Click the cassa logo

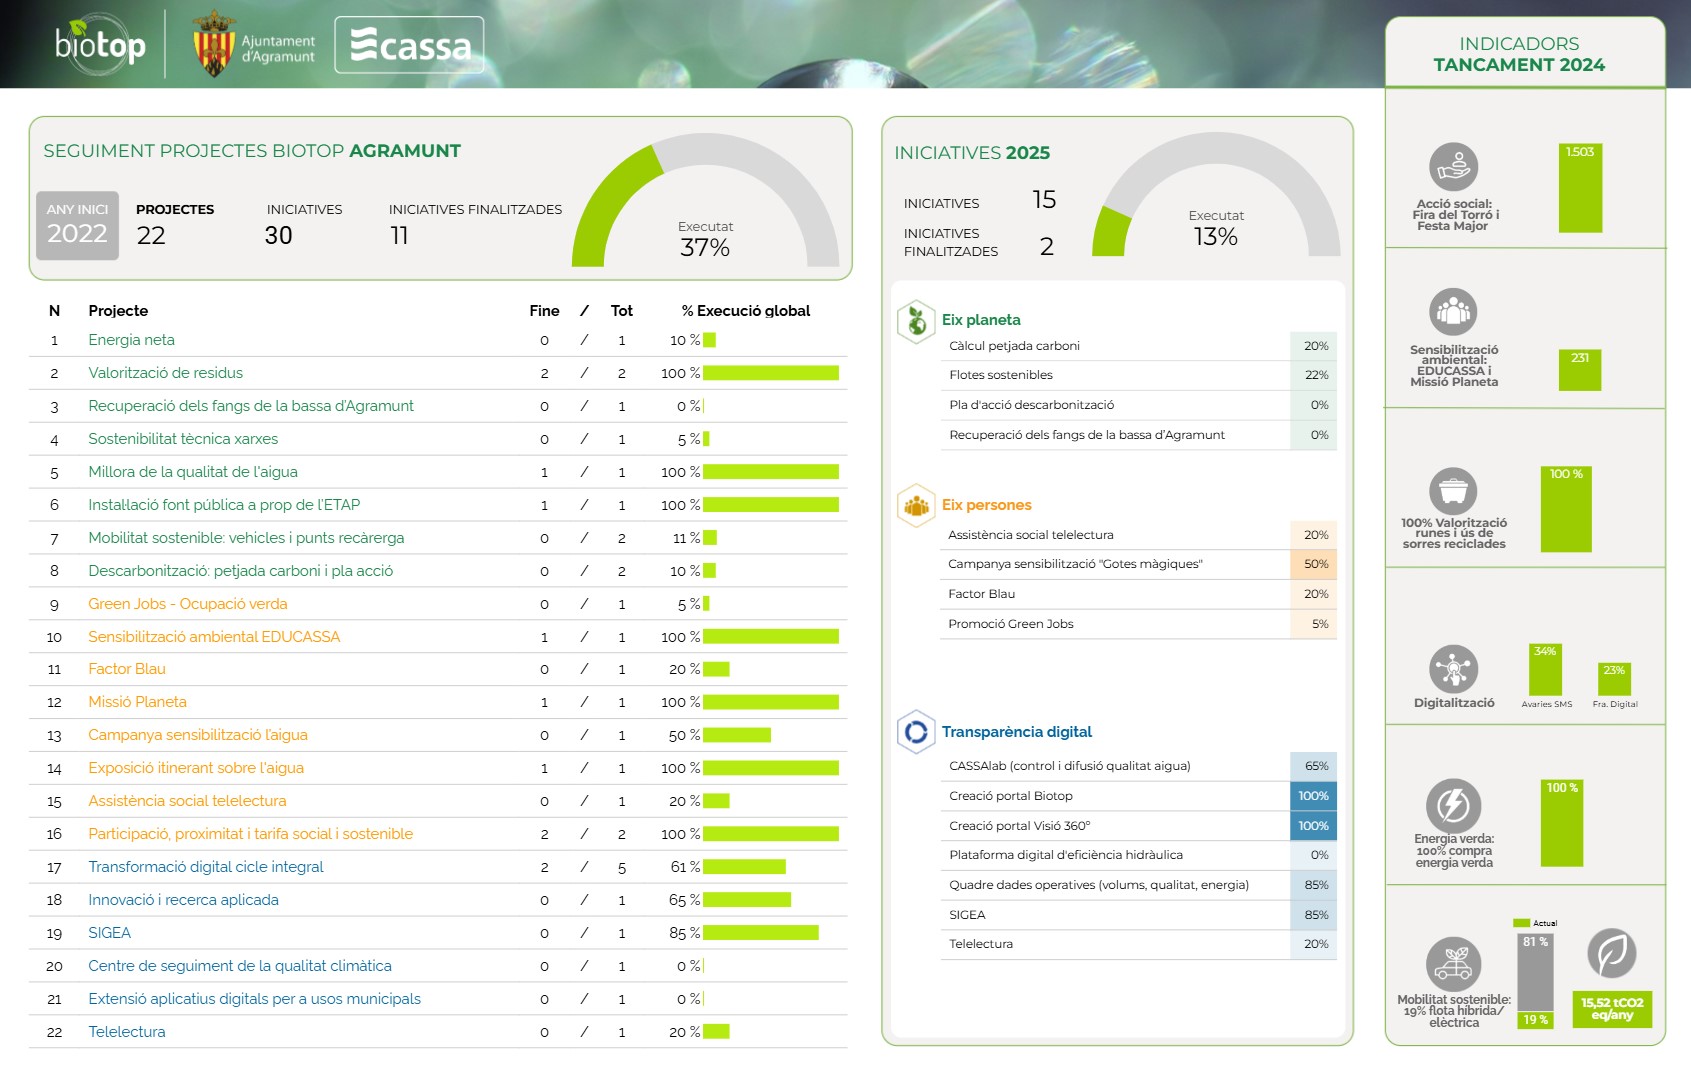point(409,45)
